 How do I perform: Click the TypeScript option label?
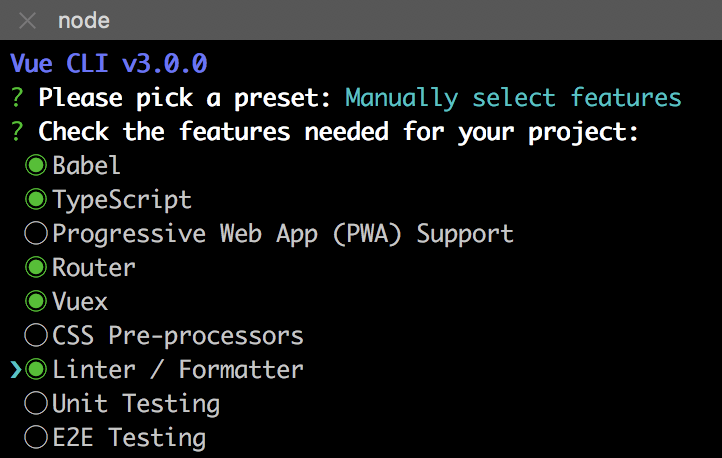click(x=122, y=201)
